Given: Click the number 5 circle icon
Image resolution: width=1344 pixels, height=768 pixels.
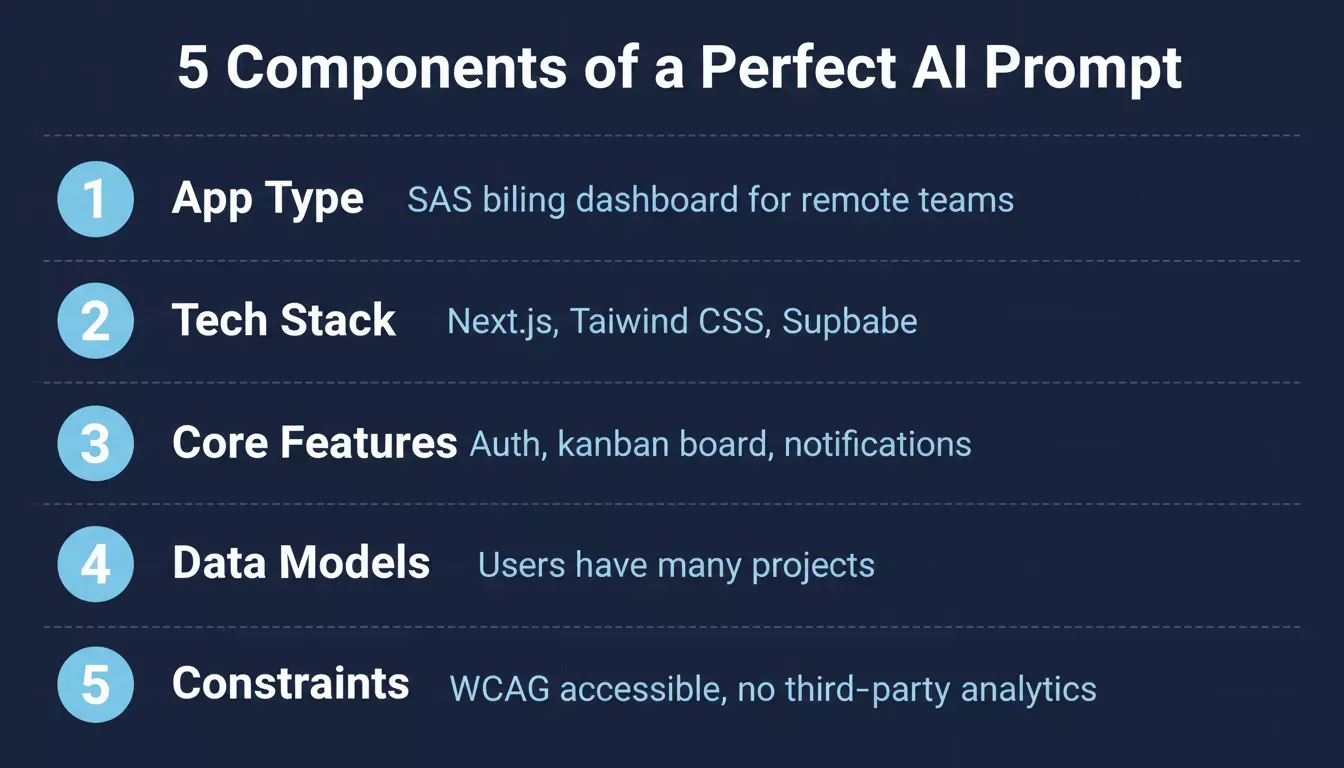Looking at the screenshot, I should point(95,686).
